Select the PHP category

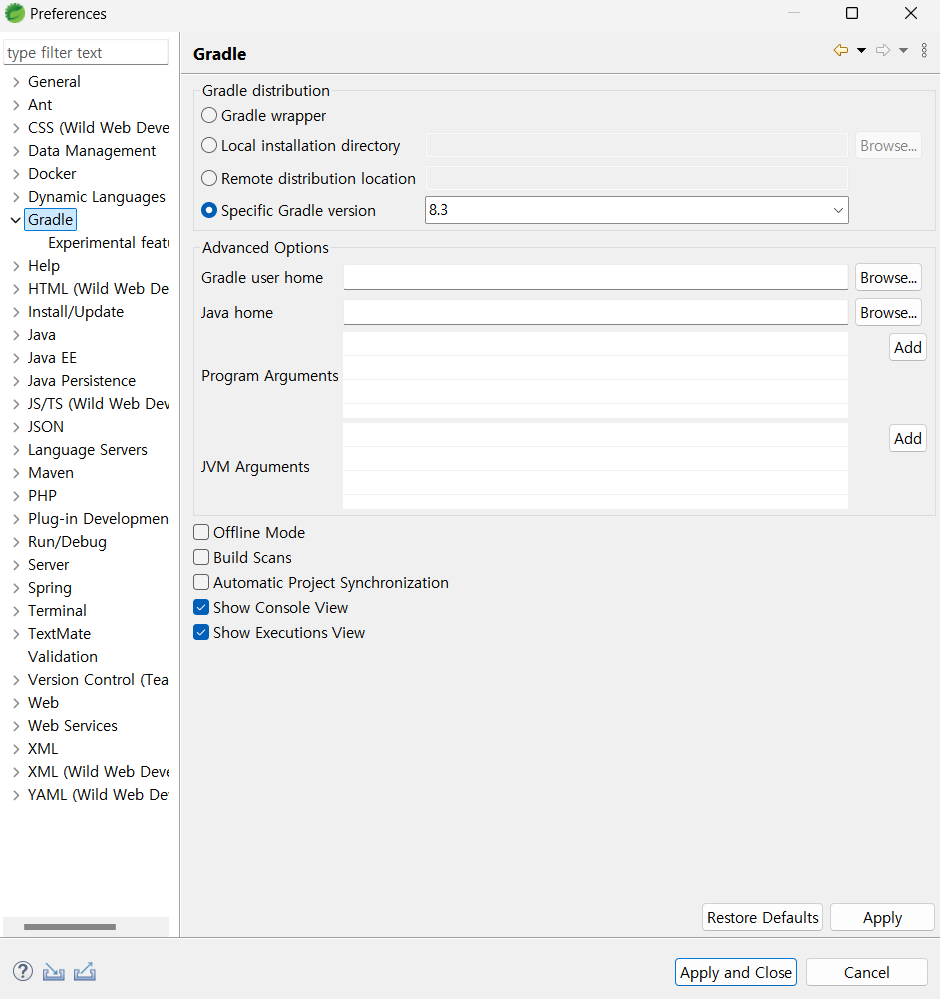click(x=42, y=496)
